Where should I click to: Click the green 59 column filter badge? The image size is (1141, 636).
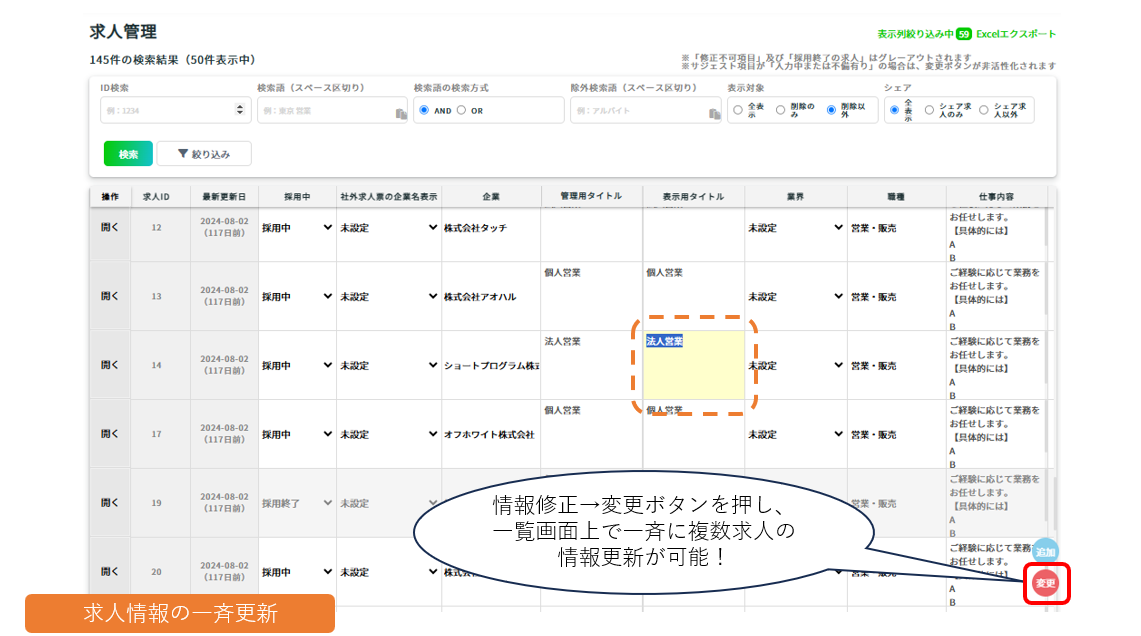963,34
